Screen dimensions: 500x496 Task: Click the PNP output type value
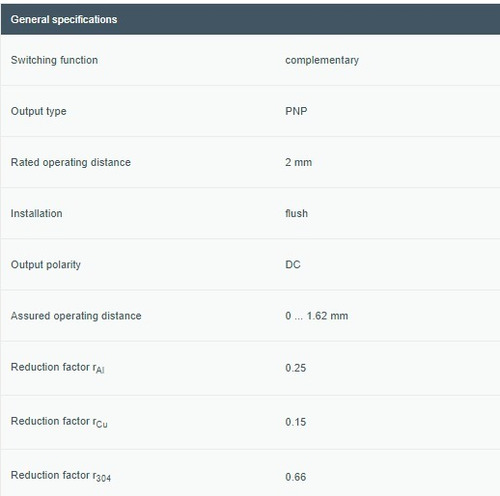click(296, 111)
